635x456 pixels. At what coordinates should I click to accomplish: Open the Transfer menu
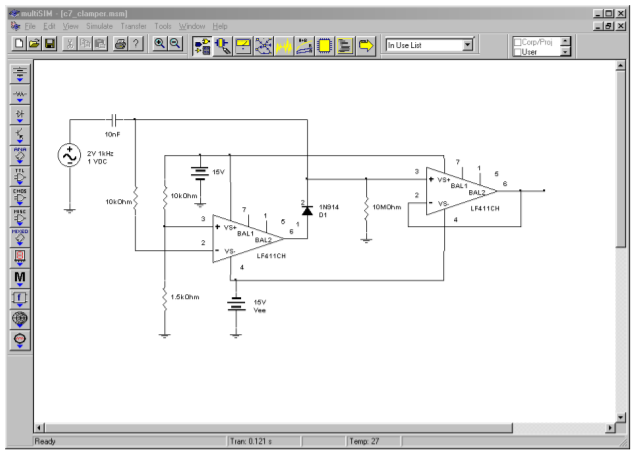pyautogui.click(x=134, y=25)
